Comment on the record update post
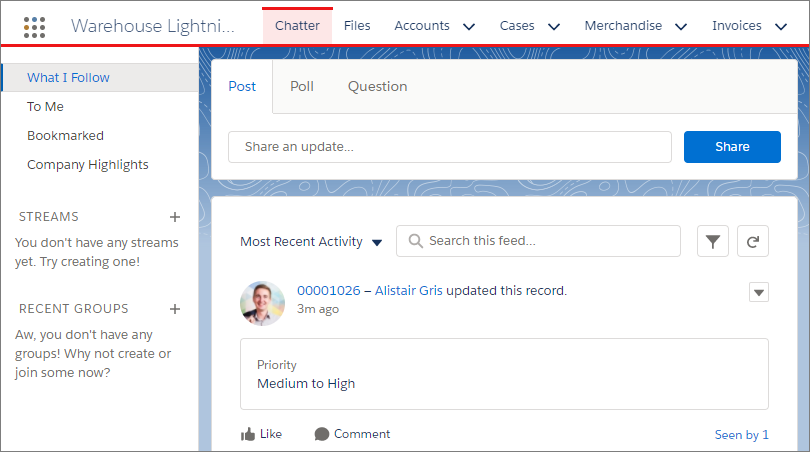 pos(352,434)
